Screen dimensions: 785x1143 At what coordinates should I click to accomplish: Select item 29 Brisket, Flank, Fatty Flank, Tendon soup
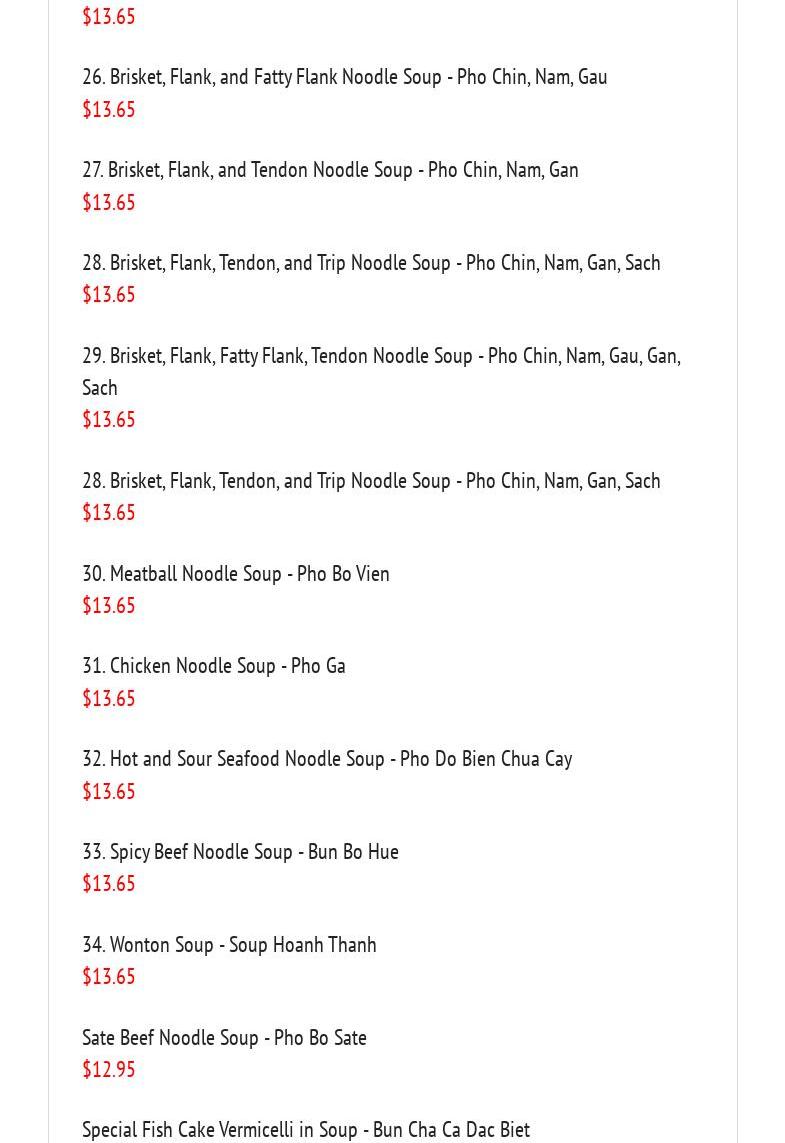coord(381,371)
